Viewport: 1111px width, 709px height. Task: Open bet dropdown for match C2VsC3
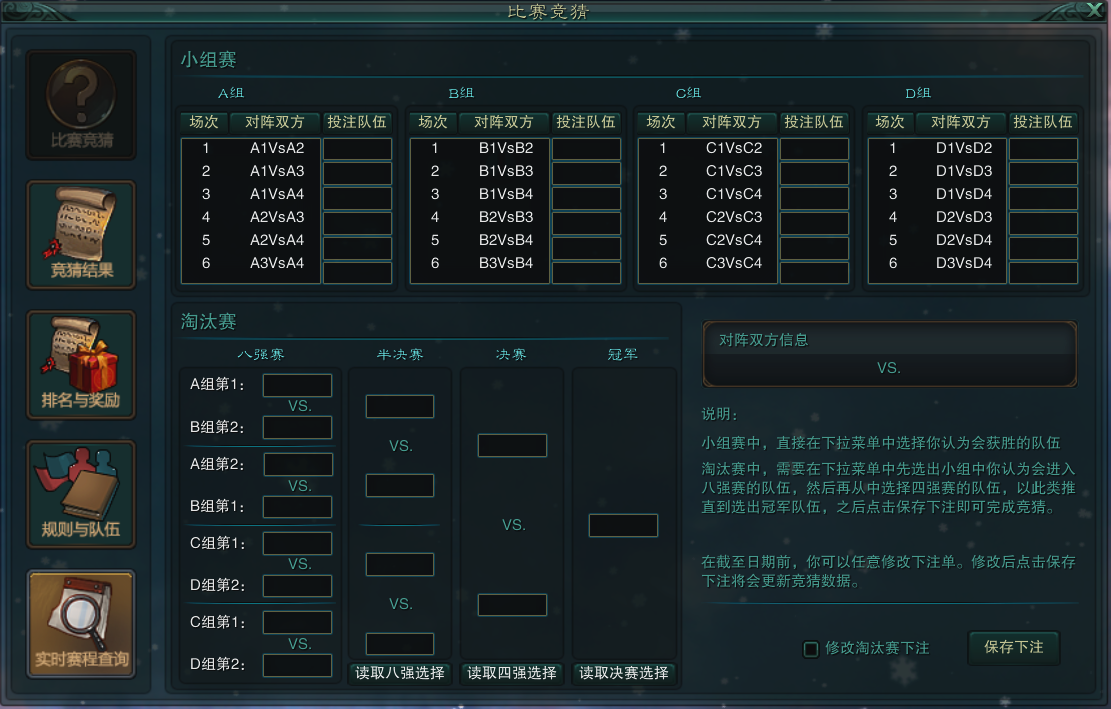tap(814, 218)
